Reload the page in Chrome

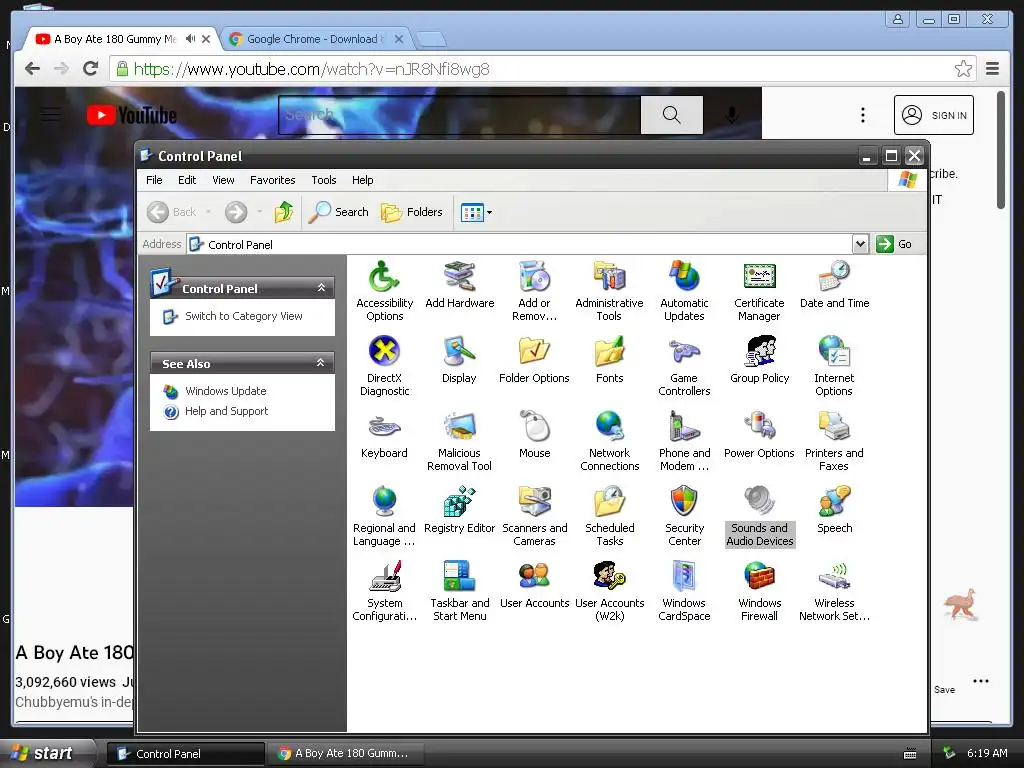tap(91, 68)
